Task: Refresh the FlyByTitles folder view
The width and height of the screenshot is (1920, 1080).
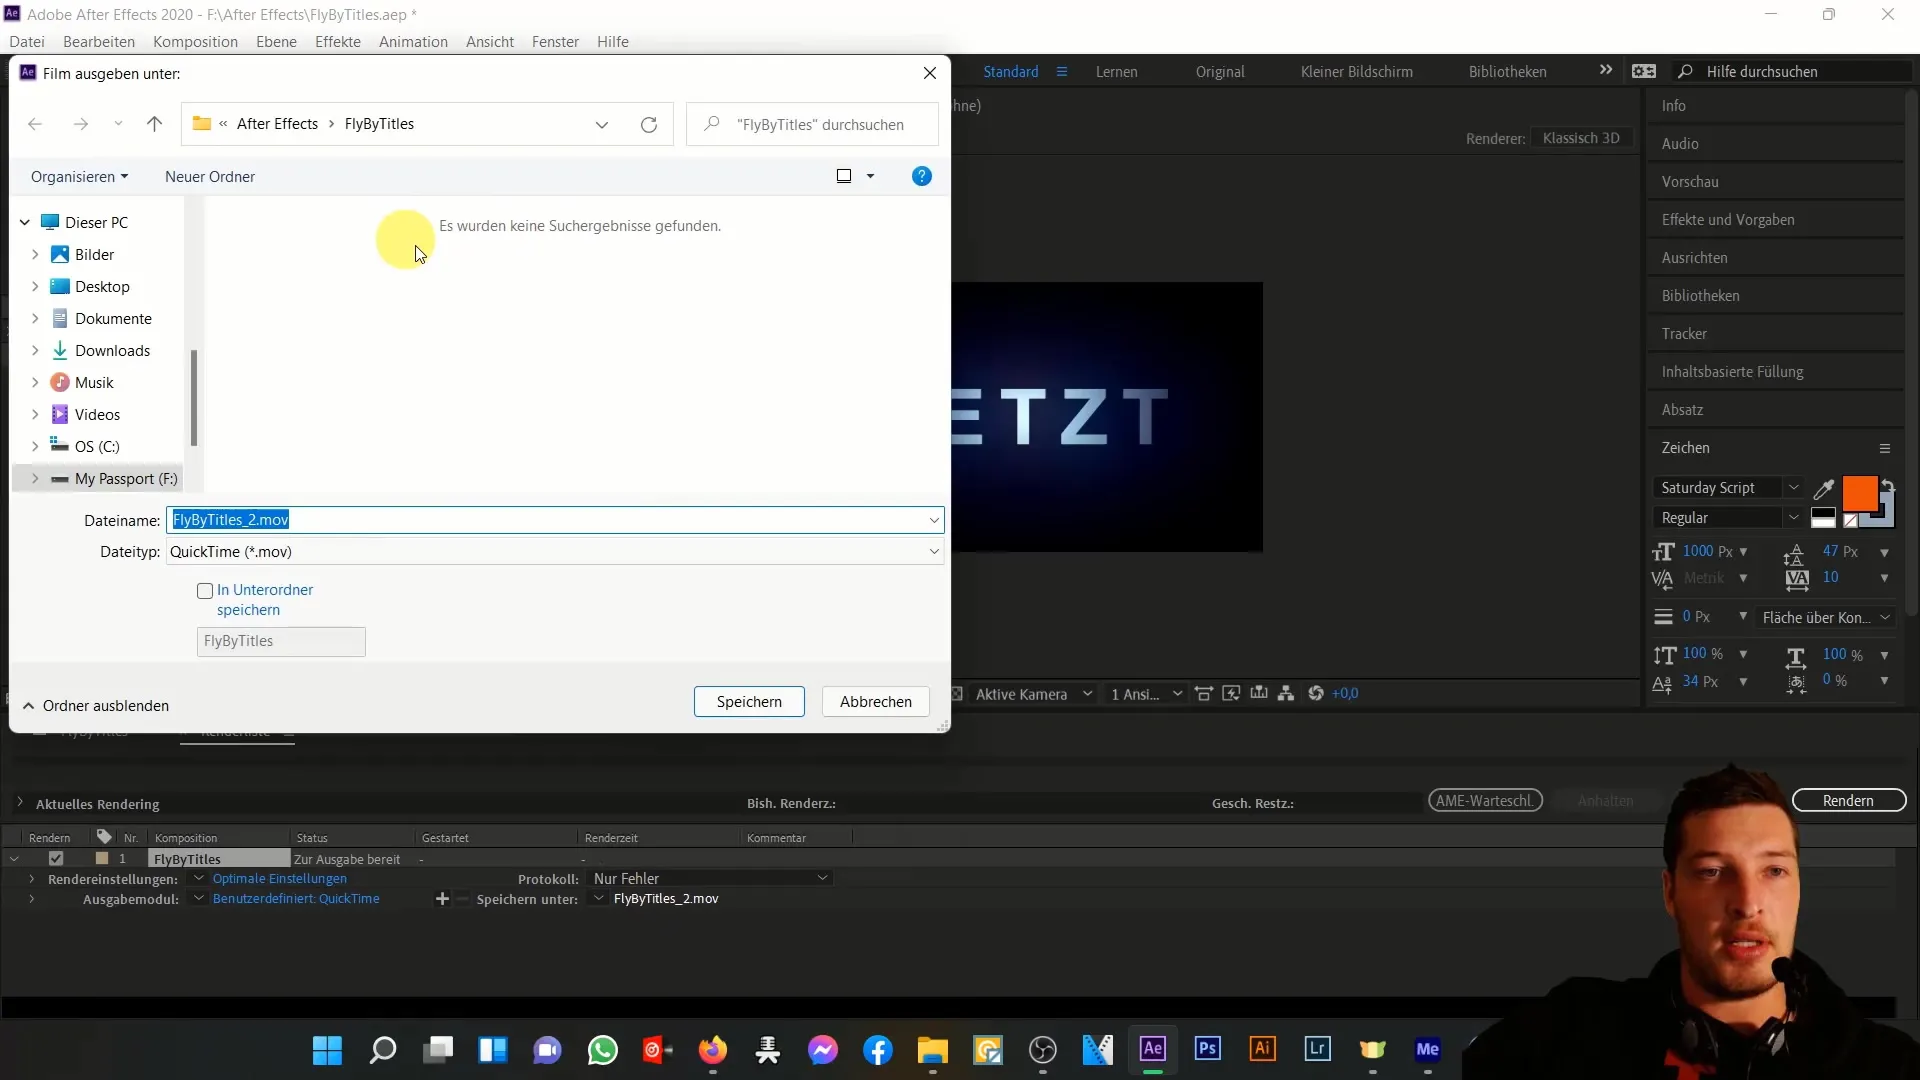Action: click(649, 125)
